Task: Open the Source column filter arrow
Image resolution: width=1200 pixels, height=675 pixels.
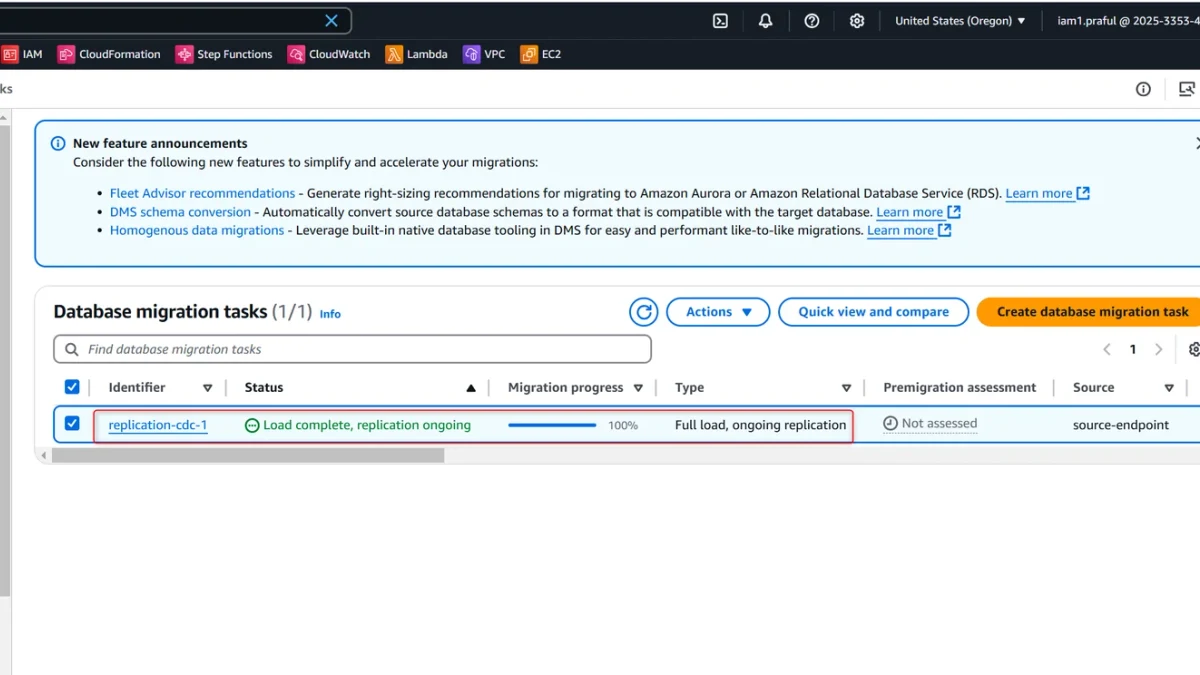Action: pos(1169,388)
